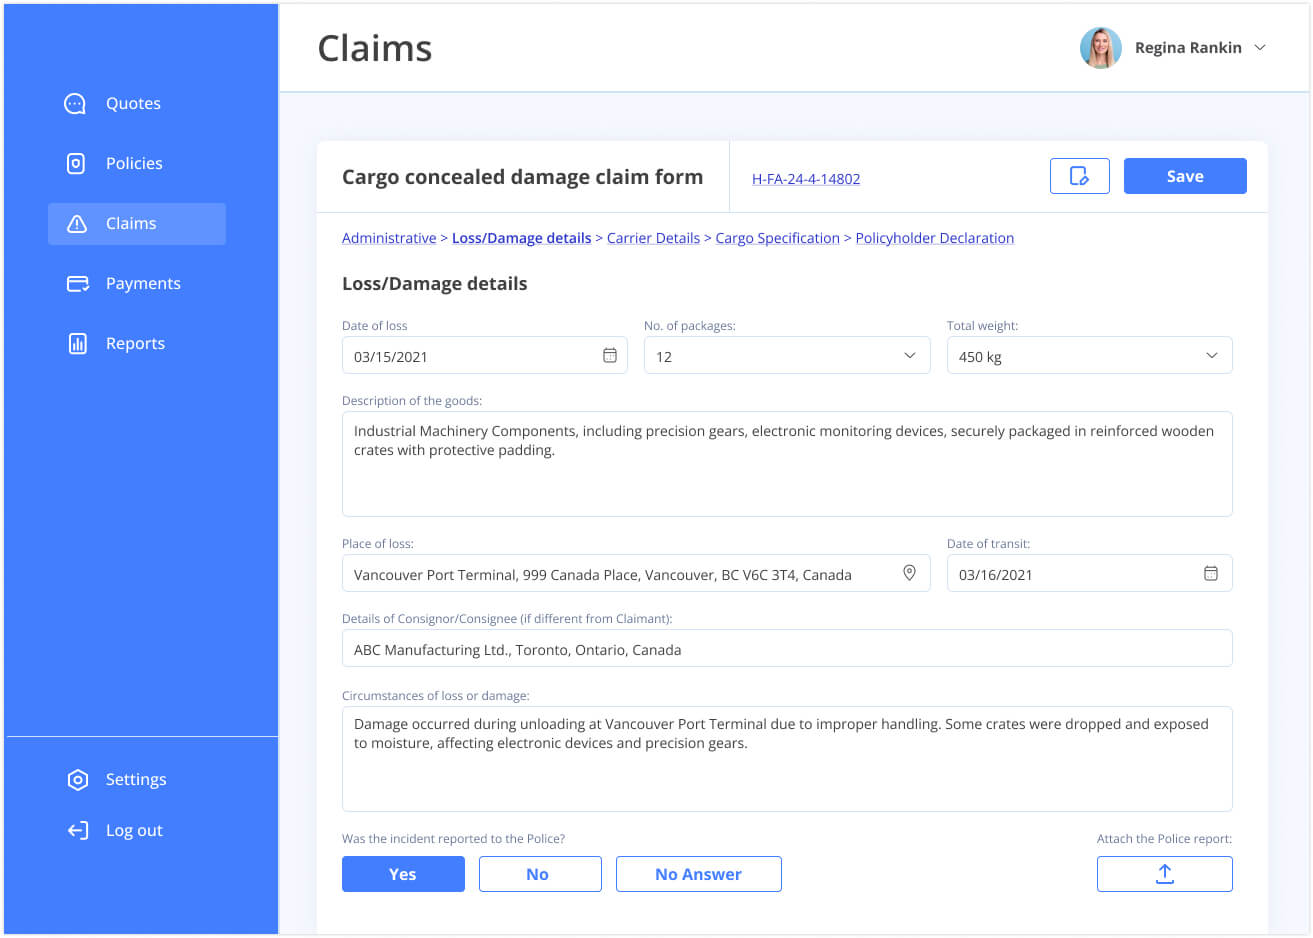The image size is (1313, 938).
Task: Select No for reported to Police
Action: pyautogui.click(x=539, y=874)
